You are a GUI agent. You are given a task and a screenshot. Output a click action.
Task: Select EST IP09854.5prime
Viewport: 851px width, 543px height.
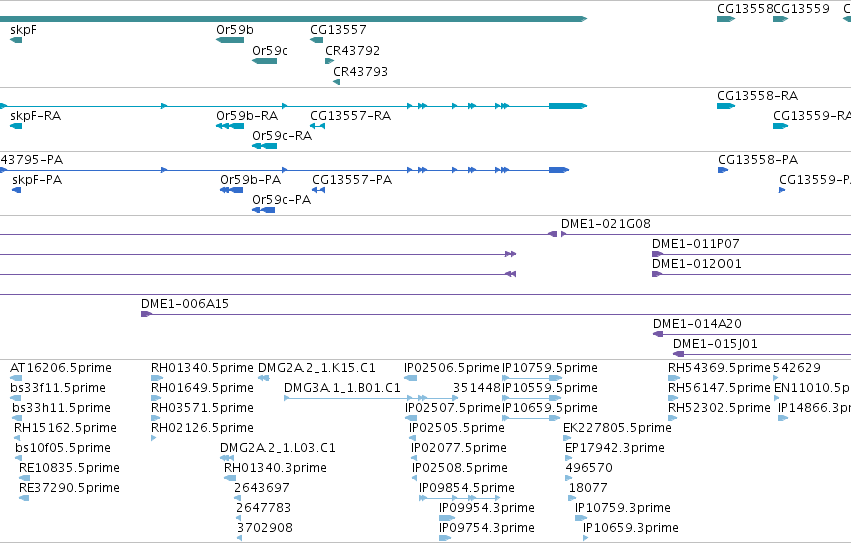(460, 498)
